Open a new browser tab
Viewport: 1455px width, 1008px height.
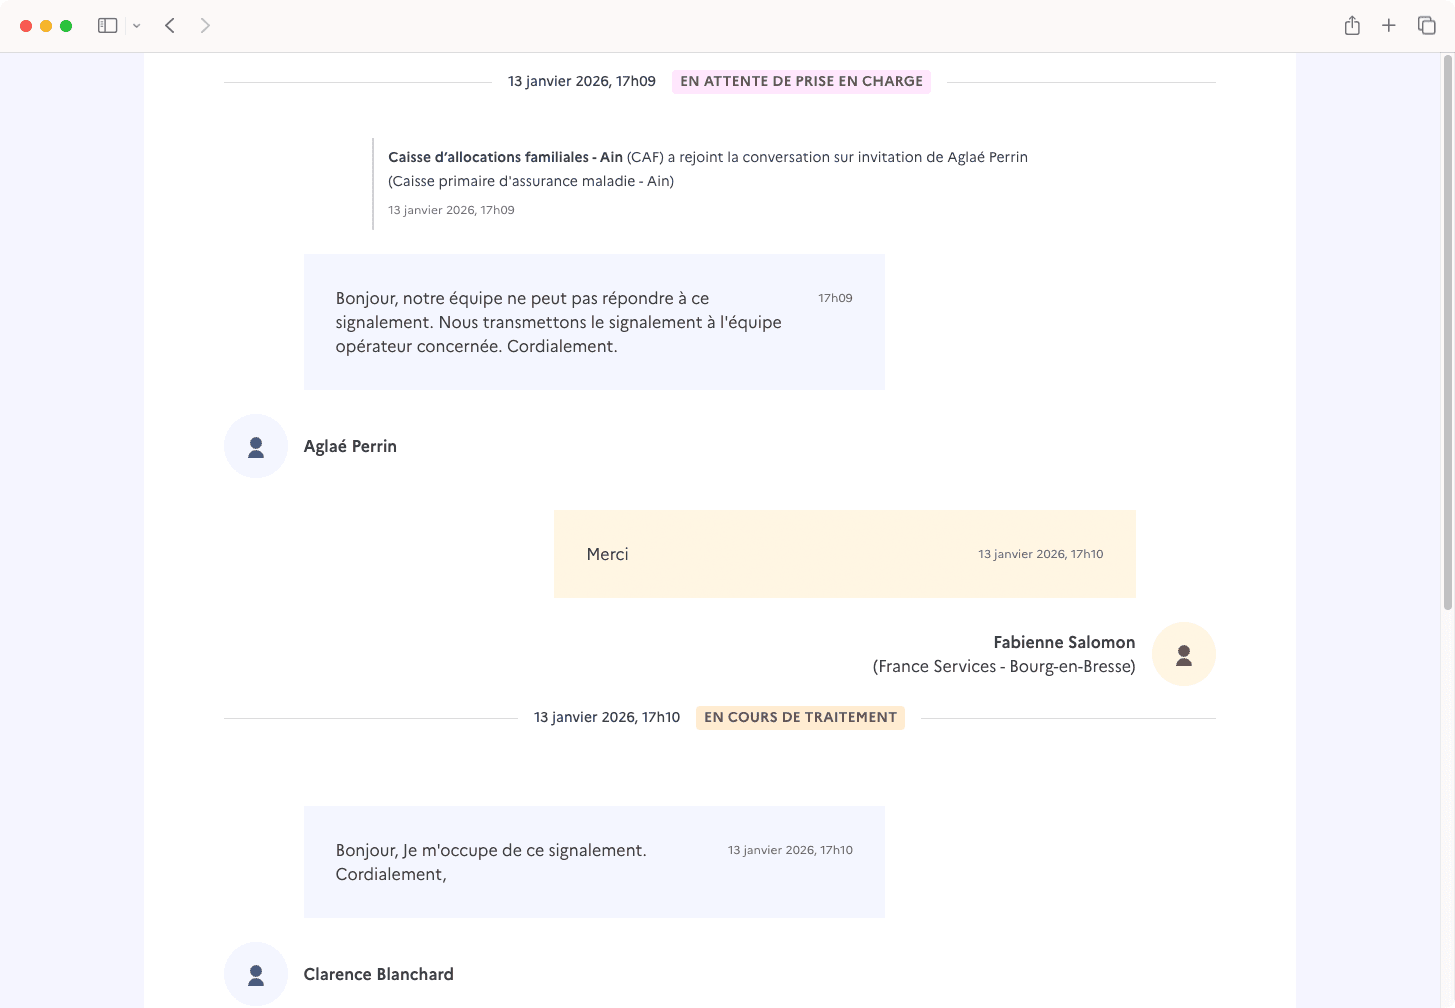(x=1389, y=25)
